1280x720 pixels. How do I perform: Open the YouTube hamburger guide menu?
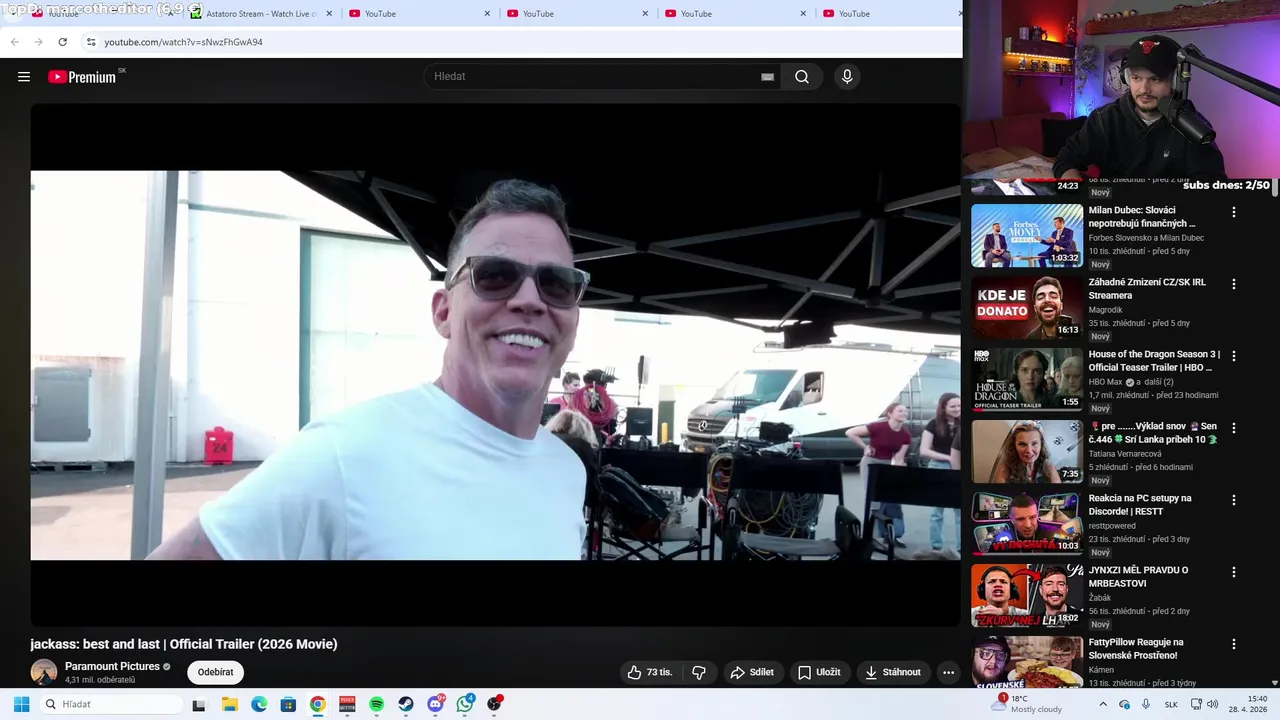point(24,77)
